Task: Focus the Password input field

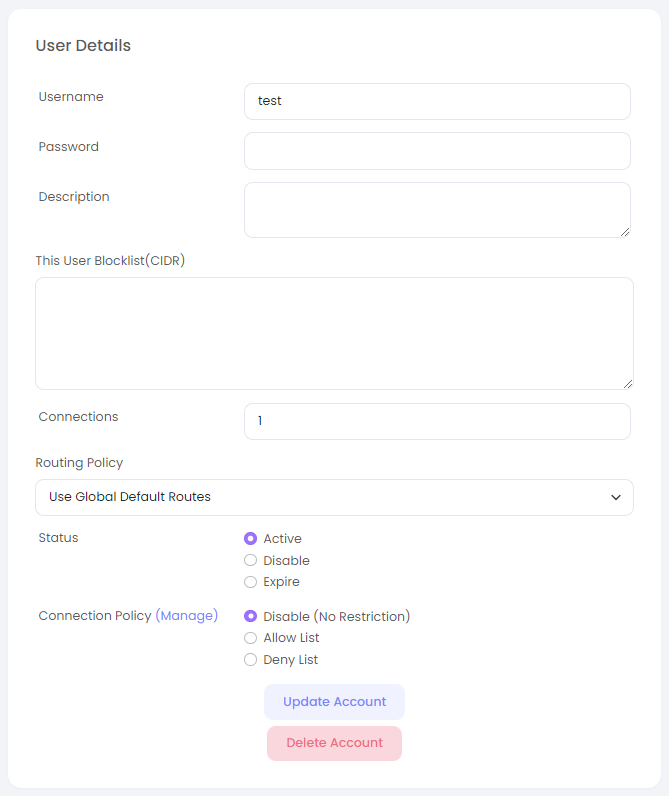Action: (437, 151)
